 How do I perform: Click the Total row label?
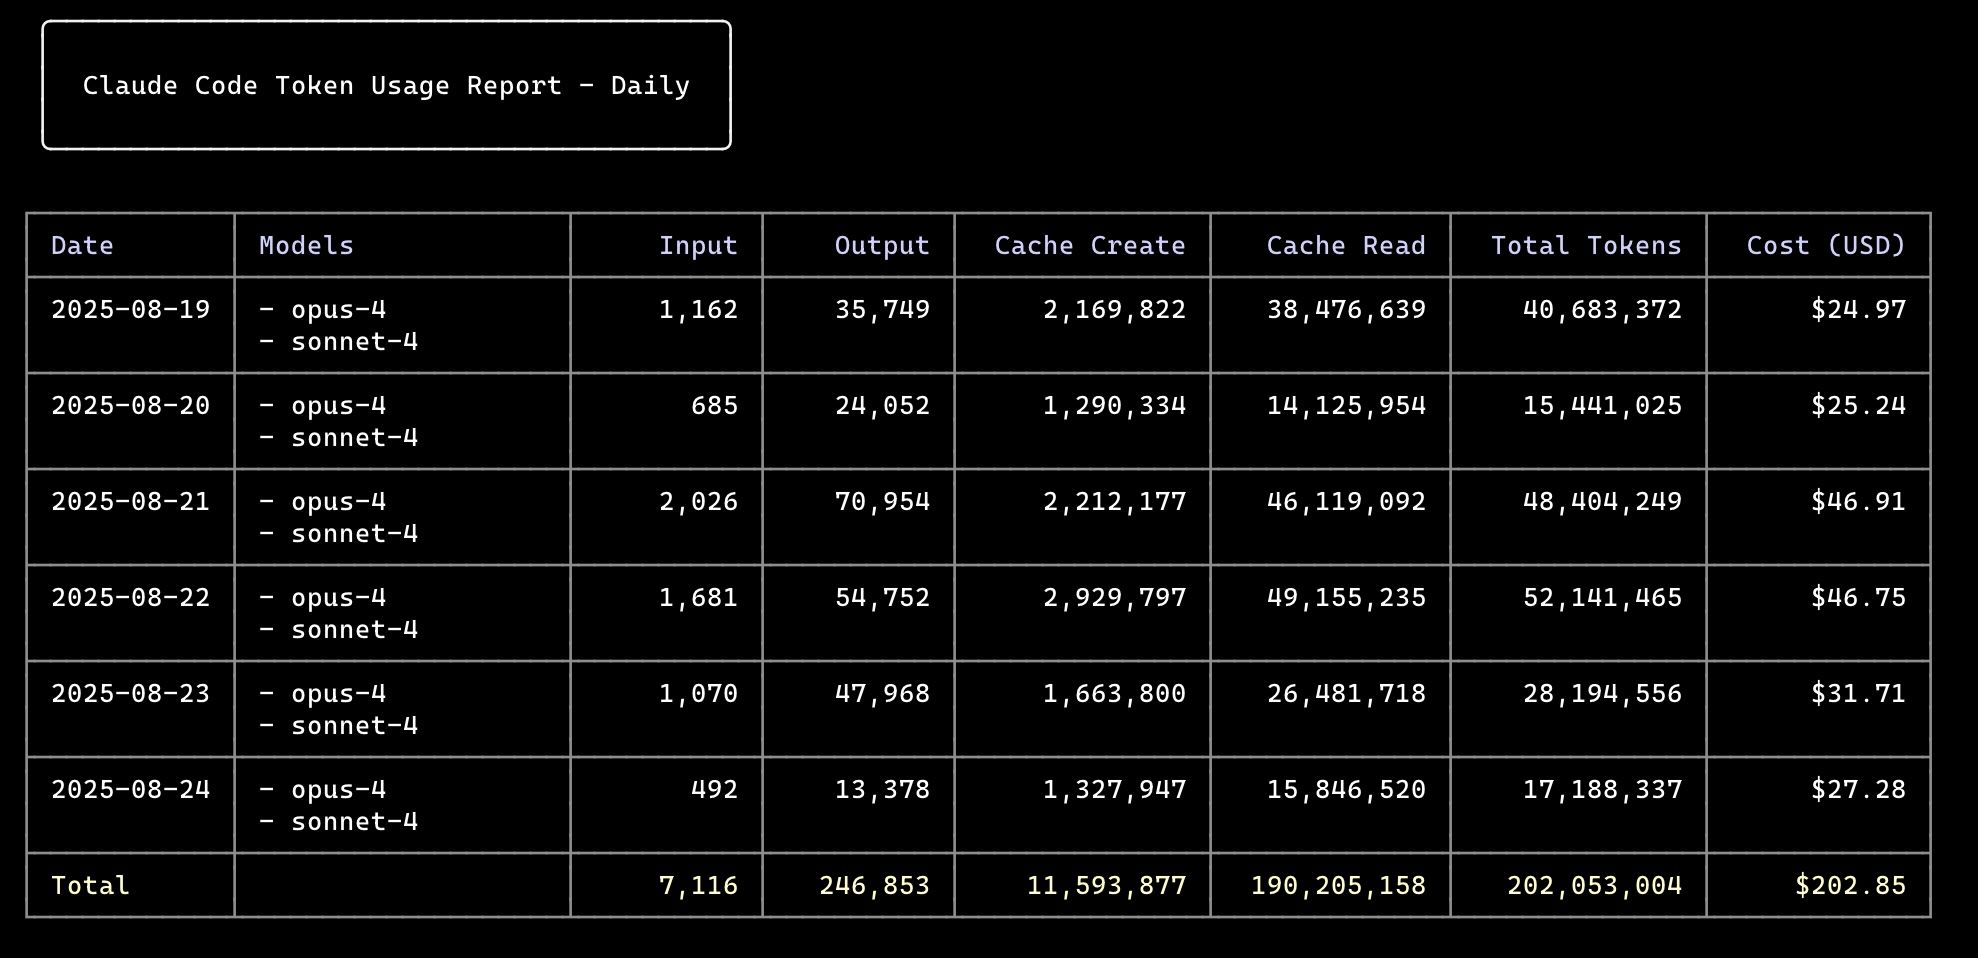pos(90,886)
